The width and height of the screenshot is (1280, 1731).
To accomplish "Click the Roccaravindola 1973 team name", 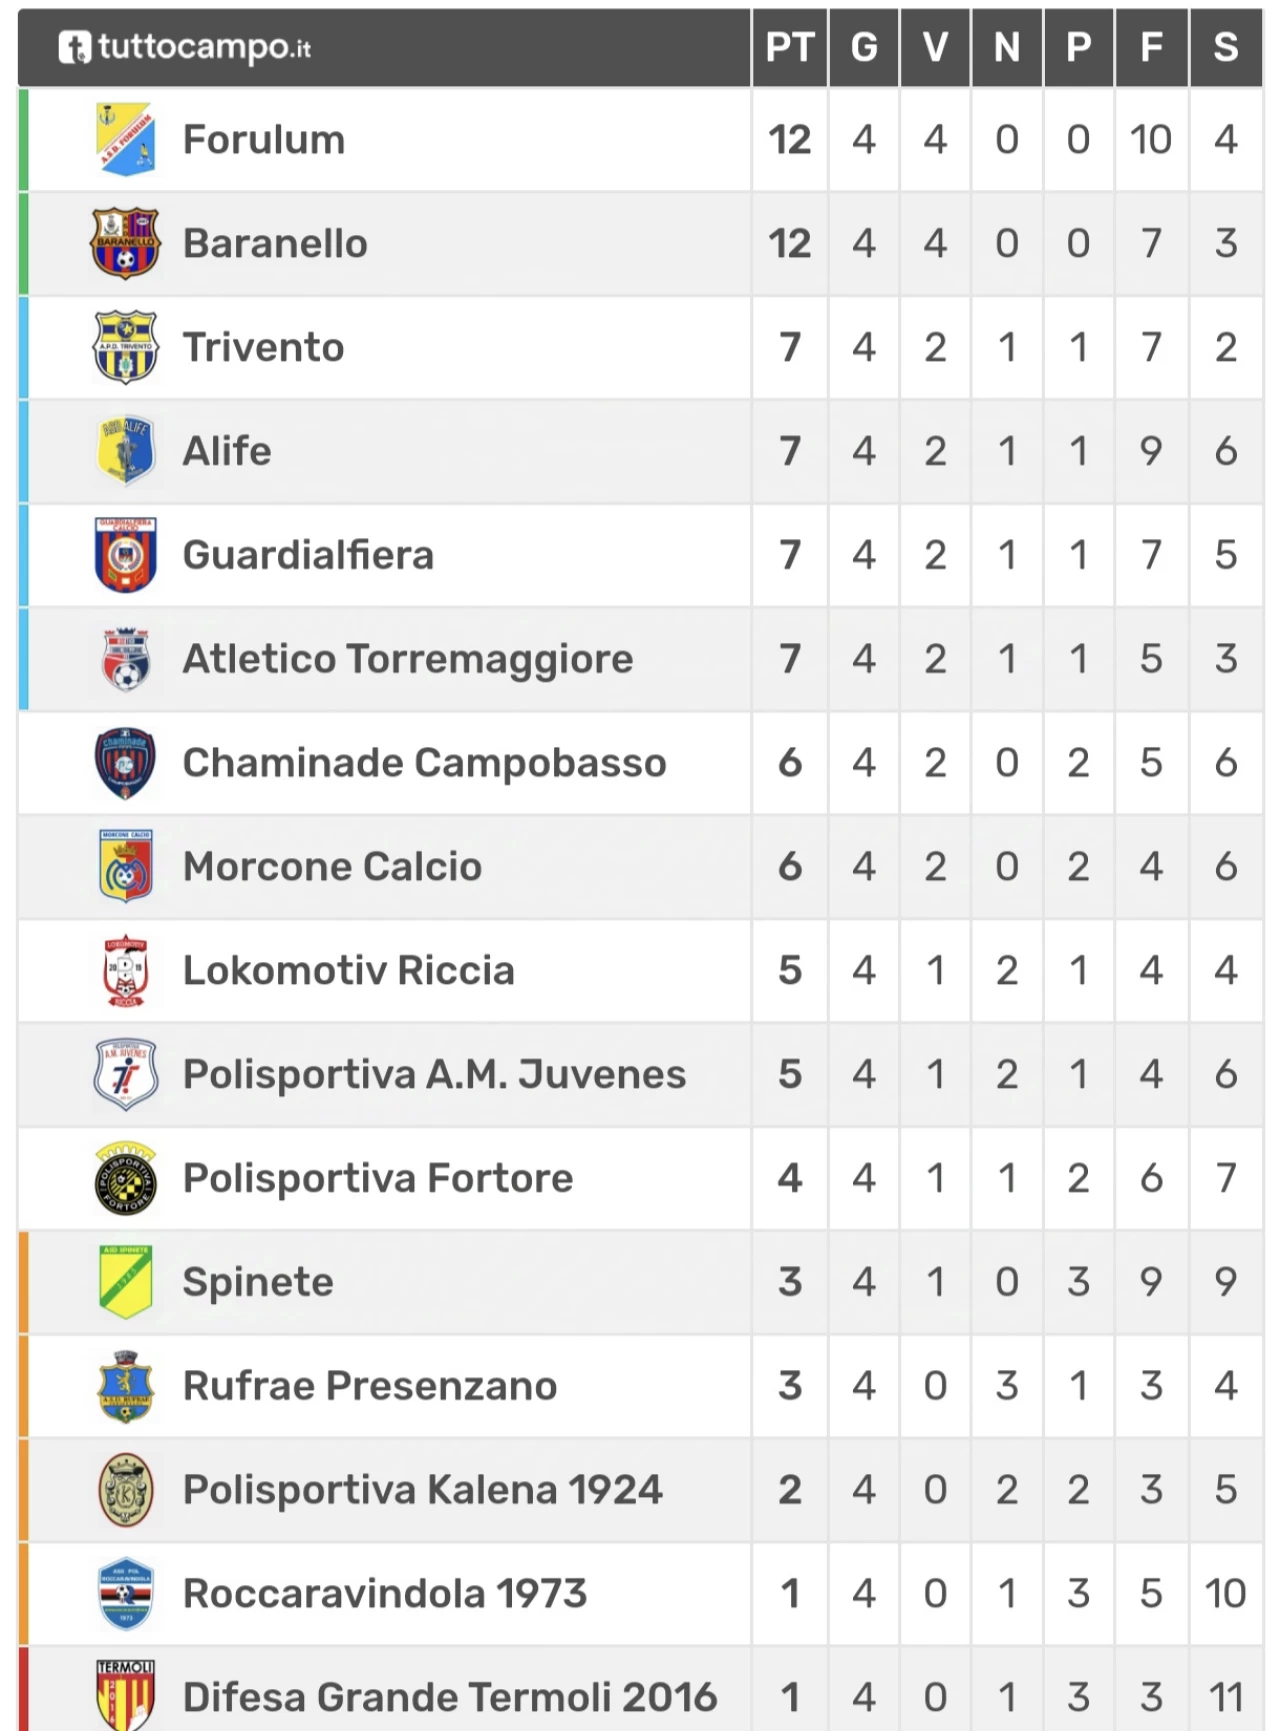I will click(385, 1594).
